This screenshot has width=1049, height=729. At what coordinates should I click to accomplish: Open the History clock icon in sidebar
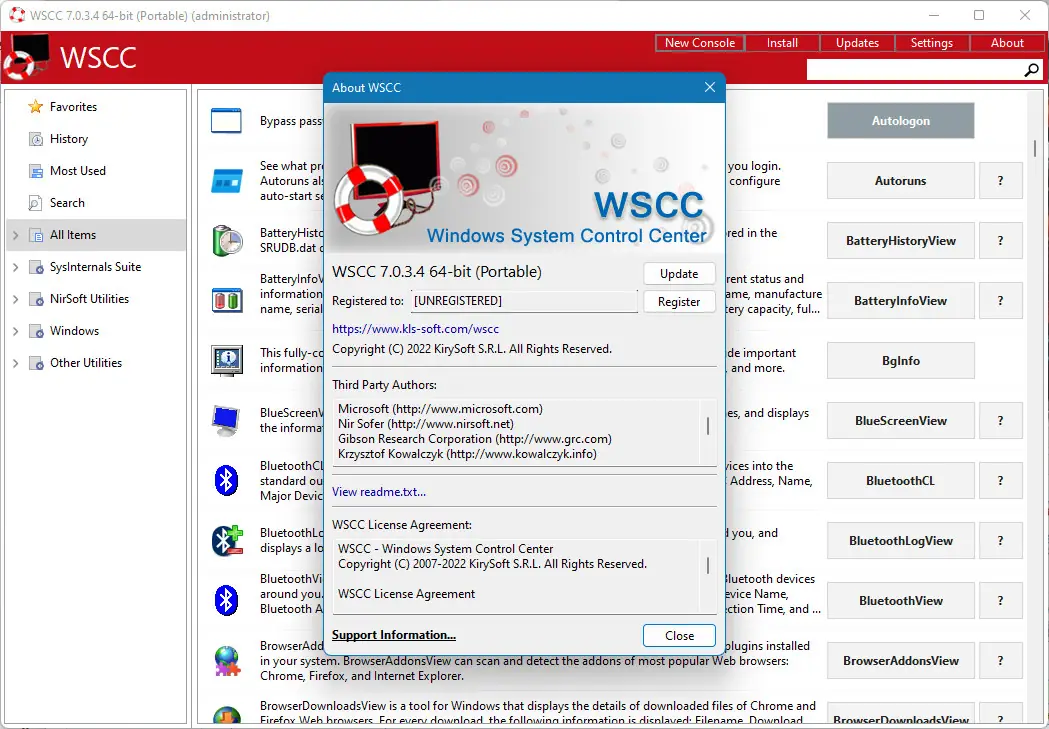pyautogui.click(x=35, y=139)
